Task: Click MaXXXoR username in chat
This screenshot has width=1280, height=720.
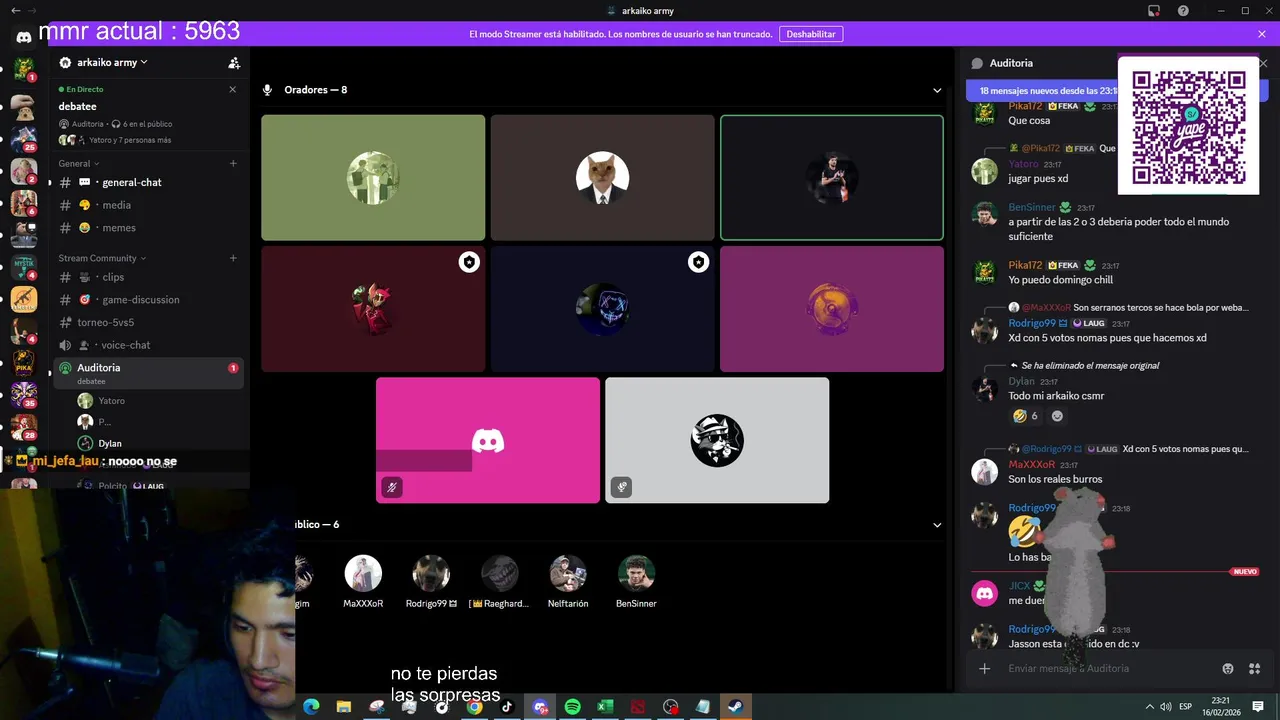Action: click(x=1031, y=465)
